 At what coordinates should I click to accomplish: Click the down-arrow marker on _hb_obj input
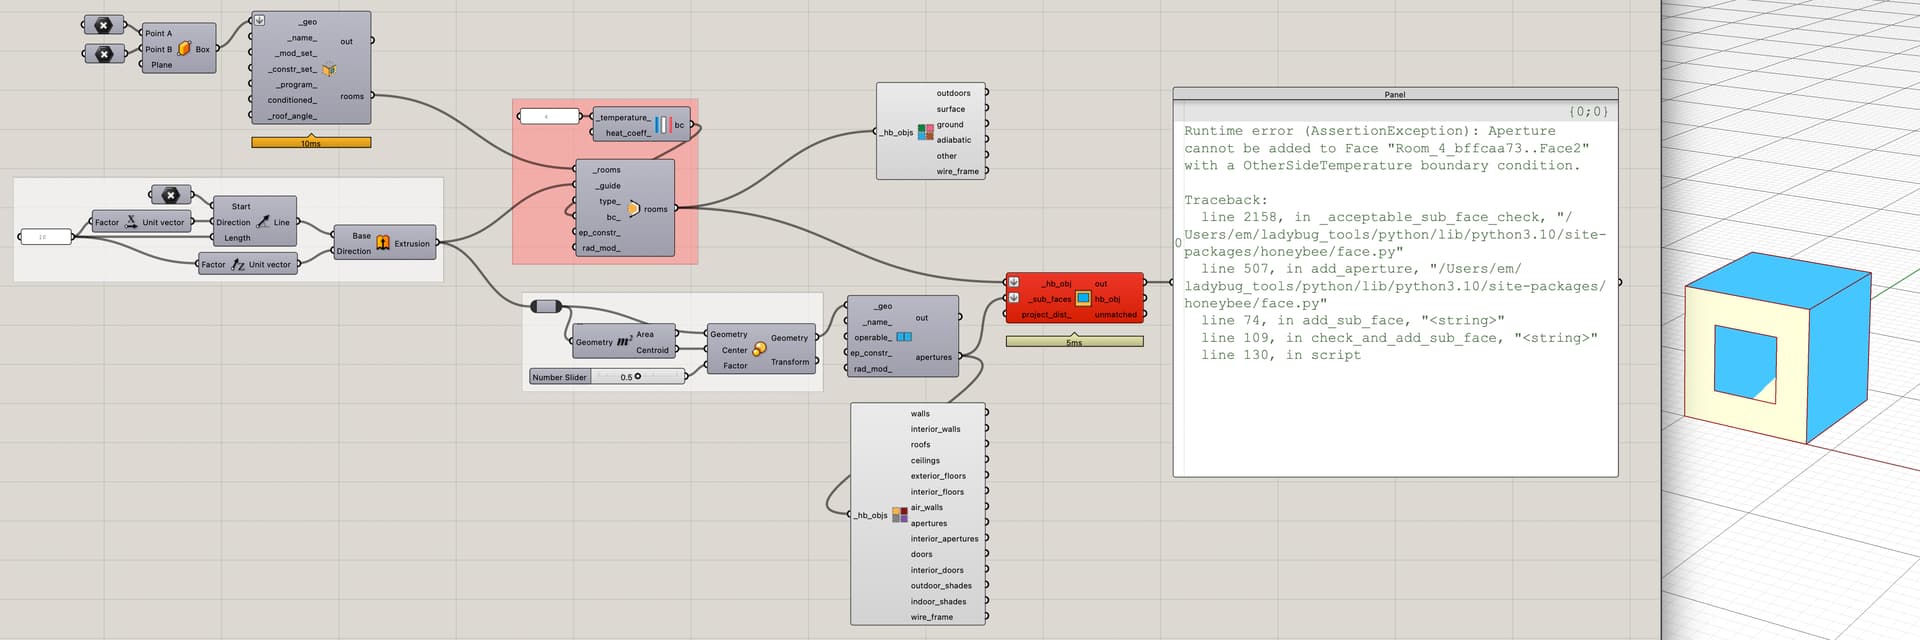click(x=1013, y=283)
